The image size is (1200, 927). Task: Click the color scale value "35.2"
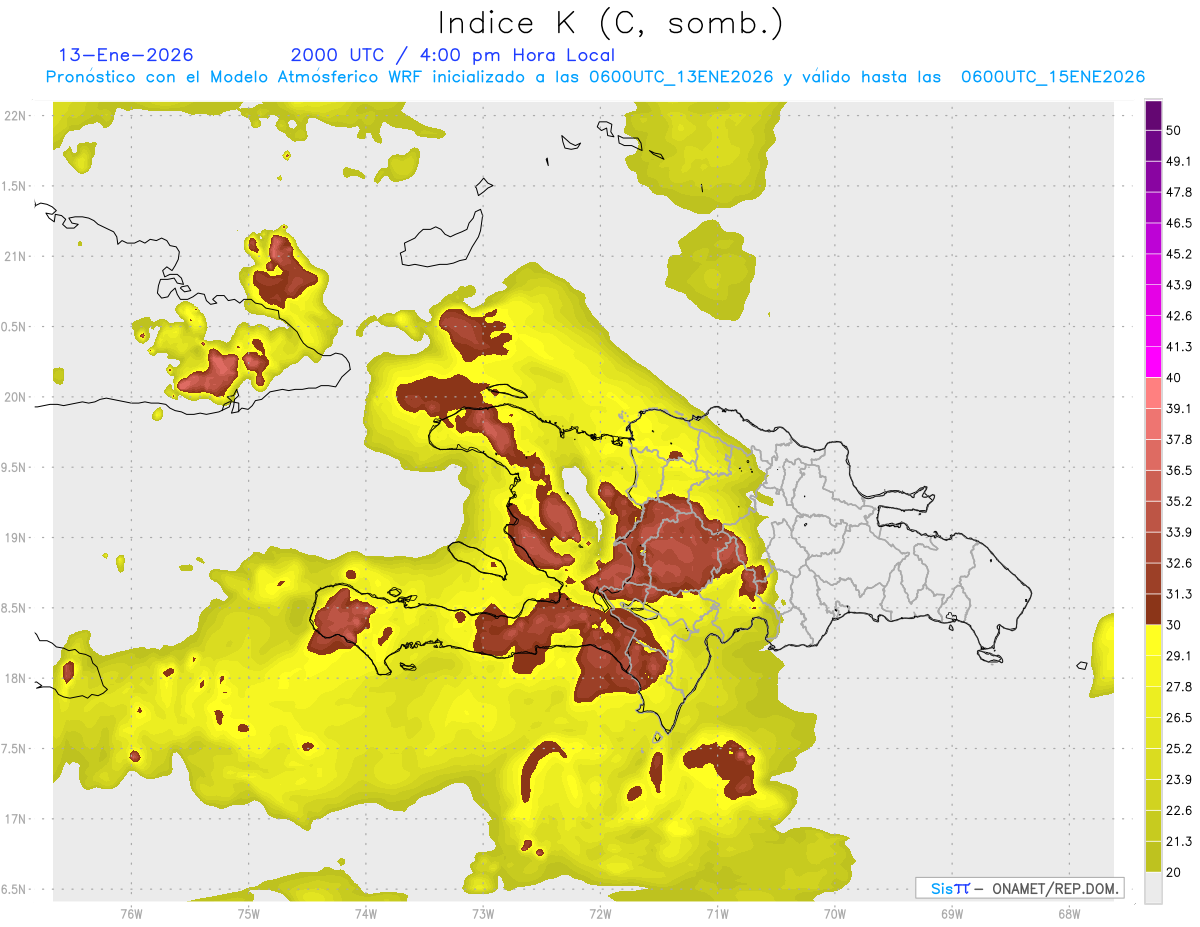[x=1179, y=501]
